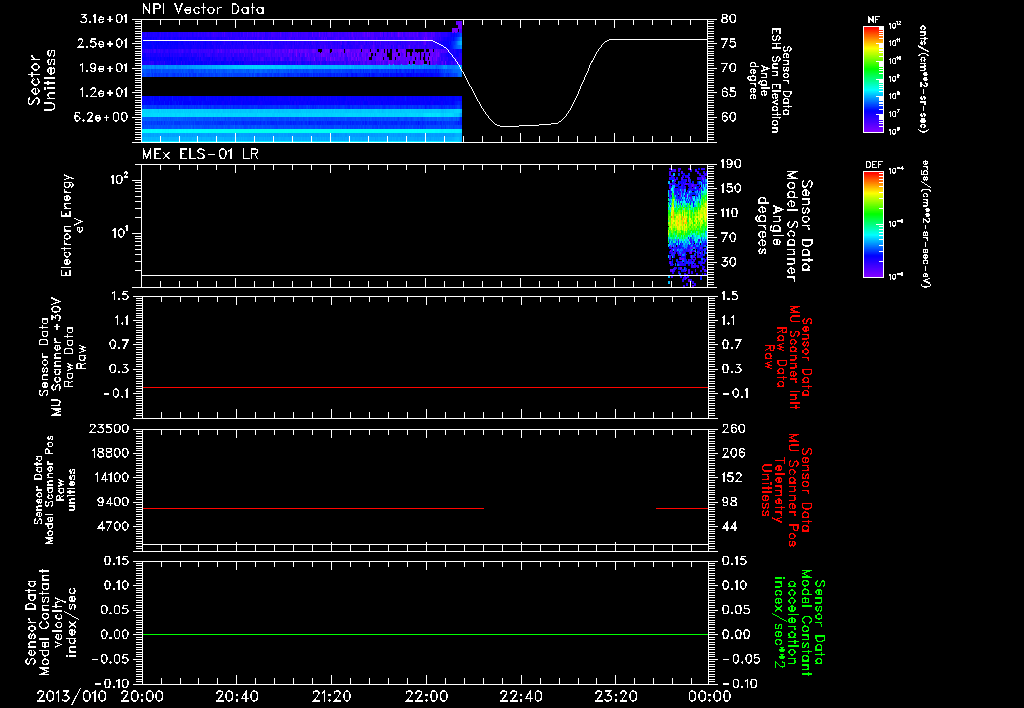Click the 'Sector Unitless' axis label

pyautogui.click(x=42, y=80)
